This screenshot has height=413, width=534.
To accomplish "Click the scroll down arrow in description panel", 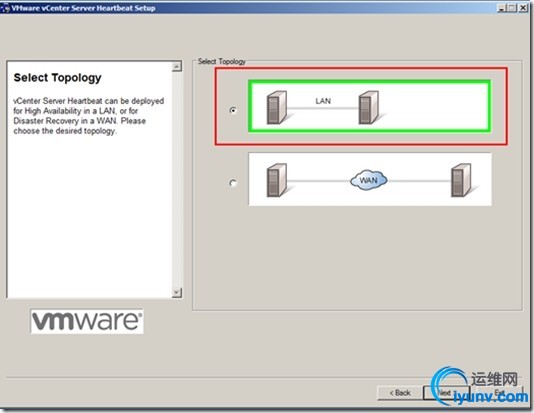I will [x=177, y=292].
